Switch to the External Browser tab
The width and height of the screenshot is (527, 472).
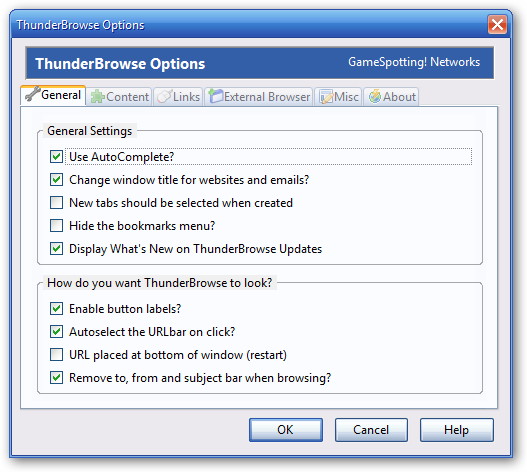259,97
